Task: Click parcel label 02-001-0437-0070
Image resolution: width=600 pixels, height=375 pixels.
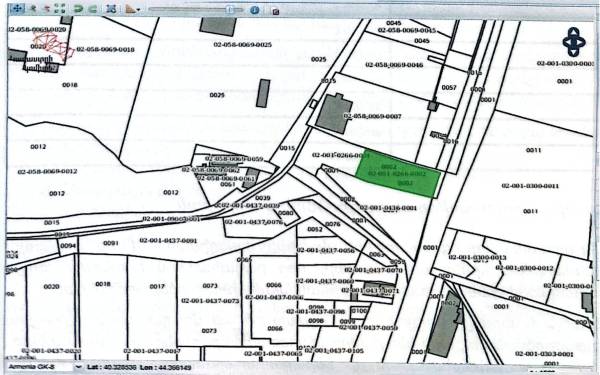Action: click(x=373, y=270)
